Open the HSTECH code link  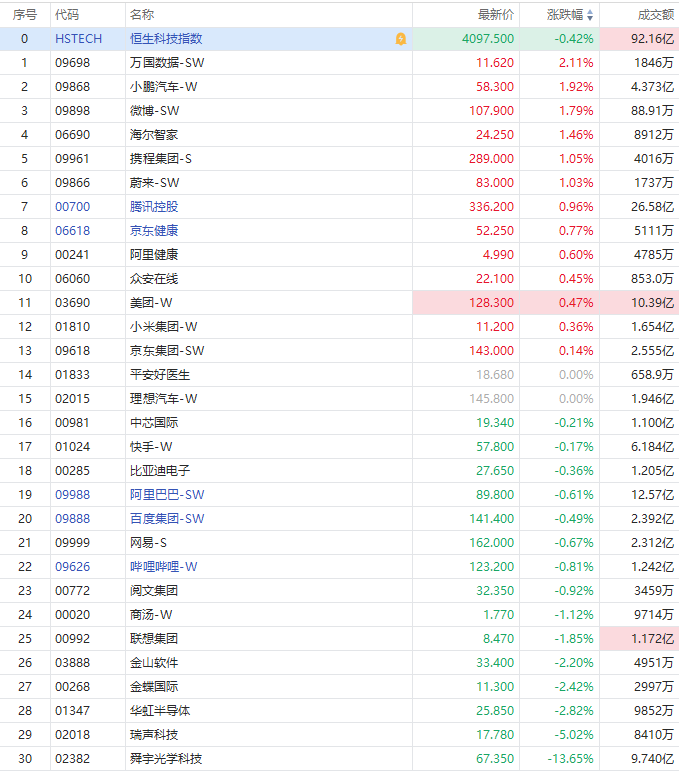[78, 39]
